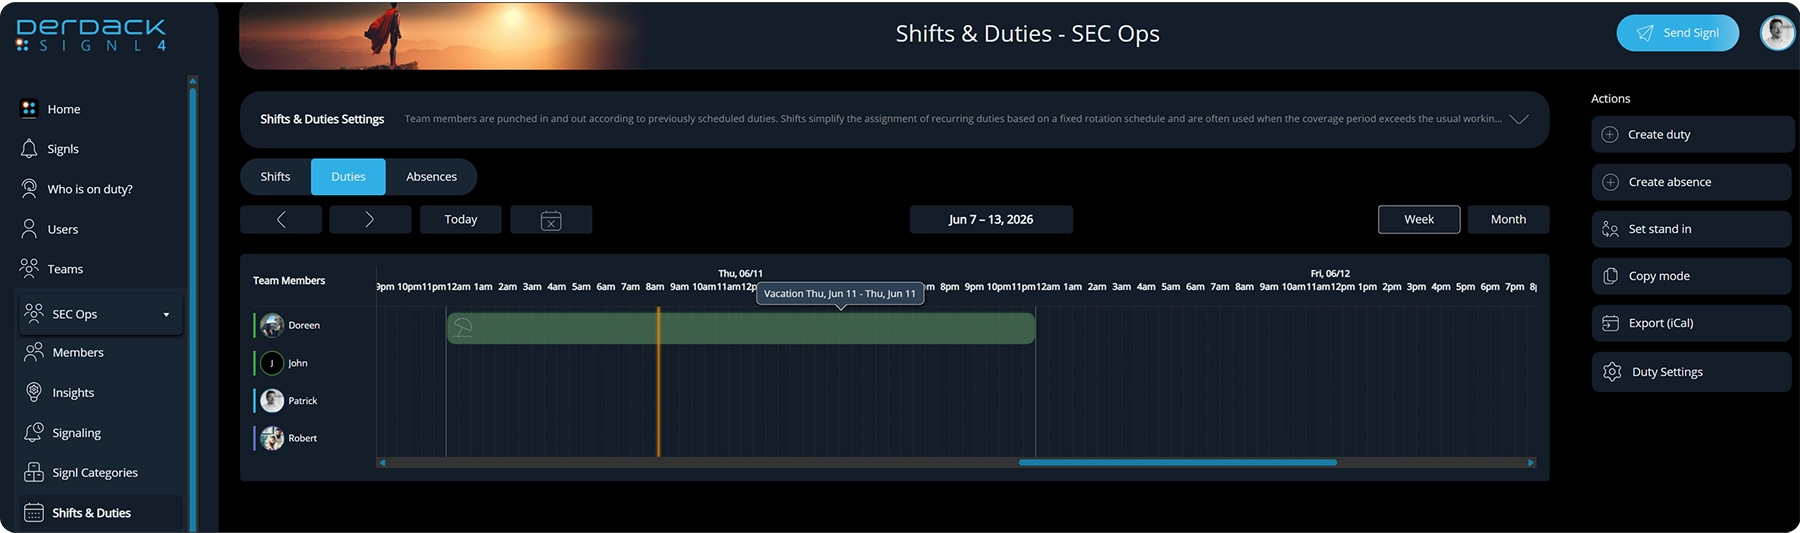Screen dimensions: 1800x533
Task: Click Doreen's green vacation bar
Action: [740, 328]
